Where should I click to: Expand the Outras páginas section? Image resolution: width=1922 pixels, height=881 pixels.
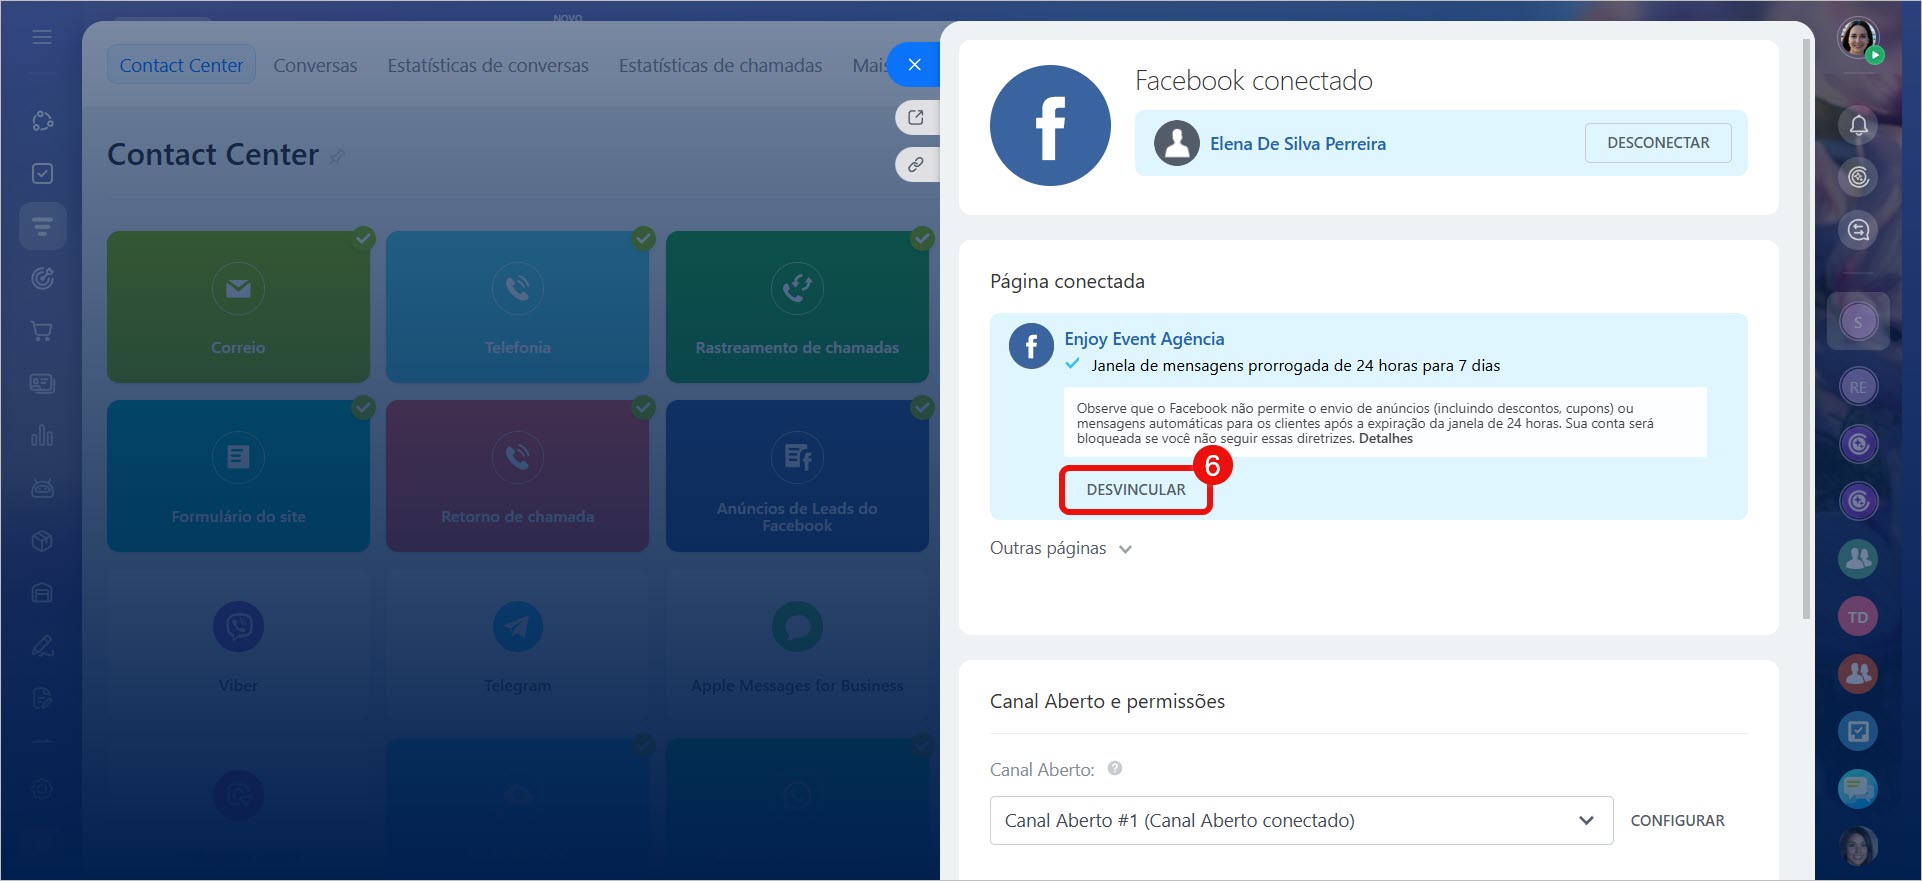tap(1060, 548)
